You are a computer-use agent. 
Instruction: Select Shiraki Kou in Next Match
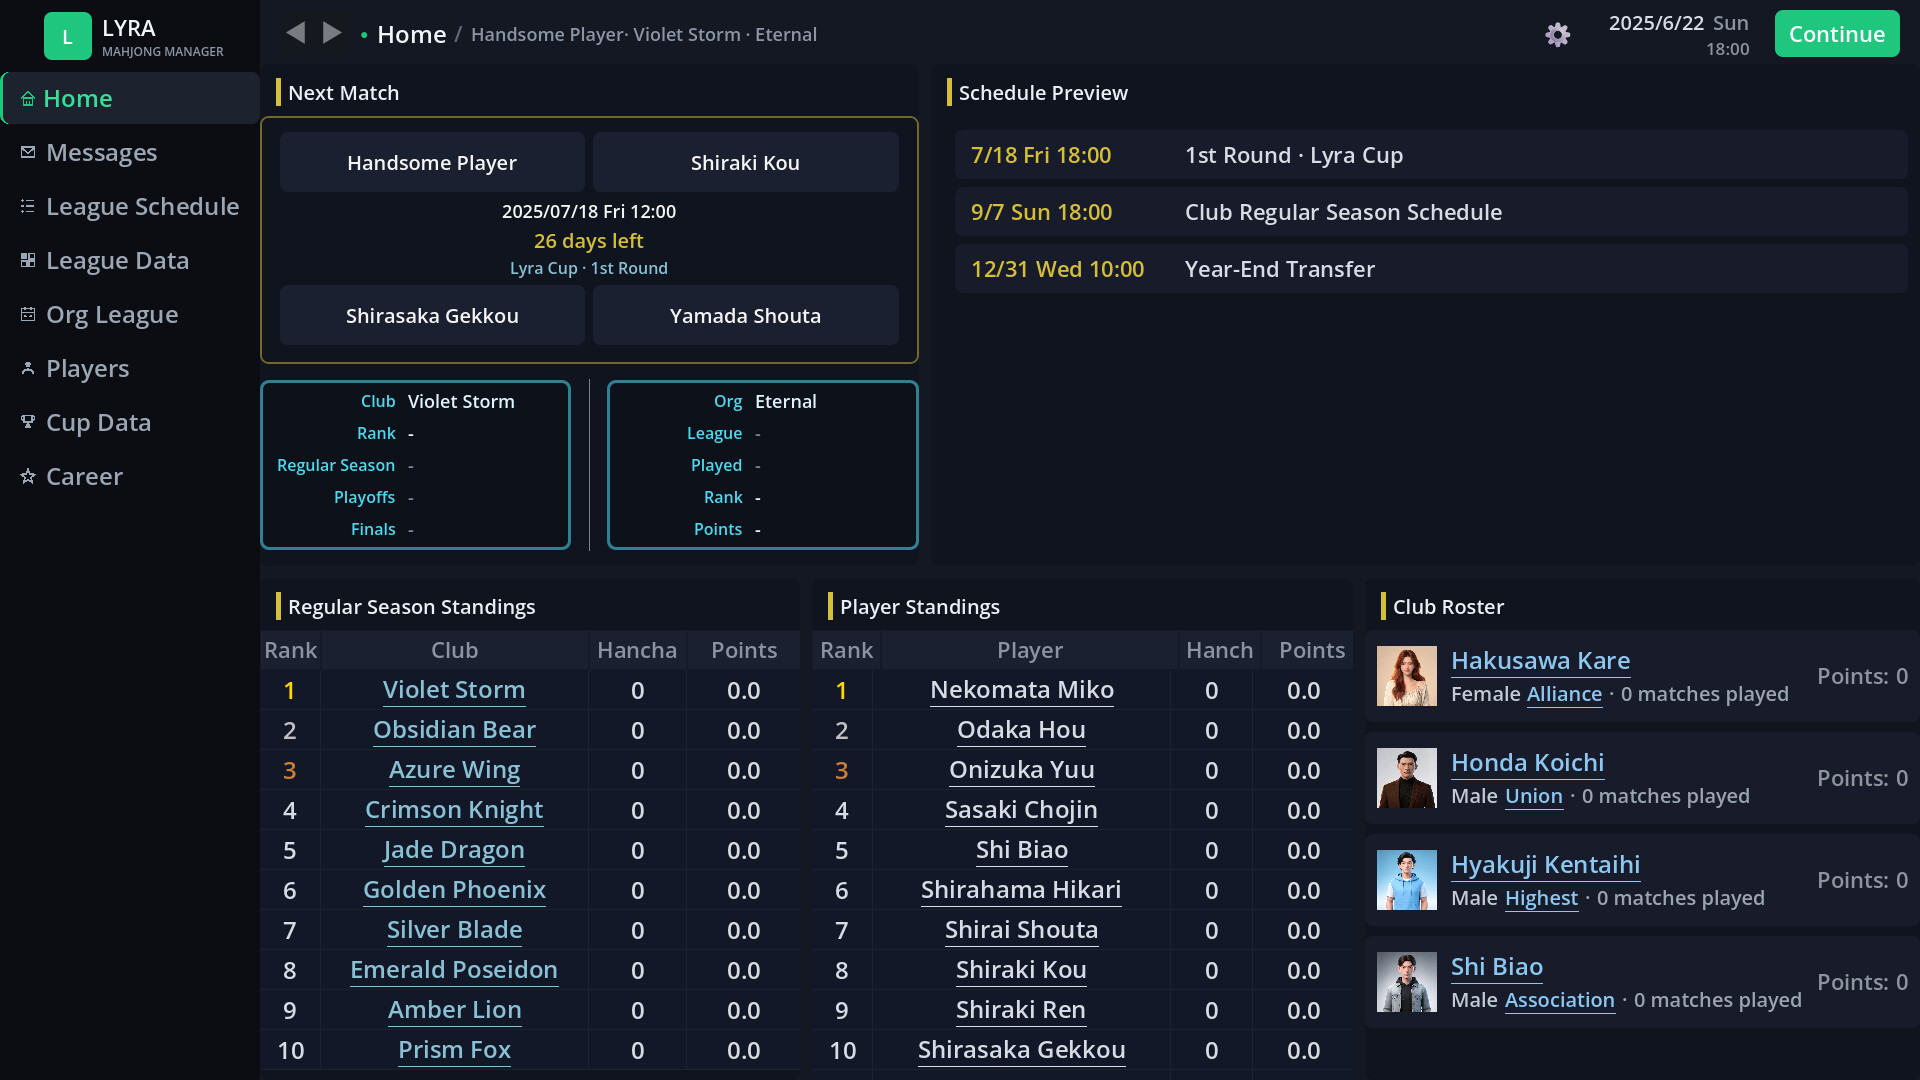[745, 162]
